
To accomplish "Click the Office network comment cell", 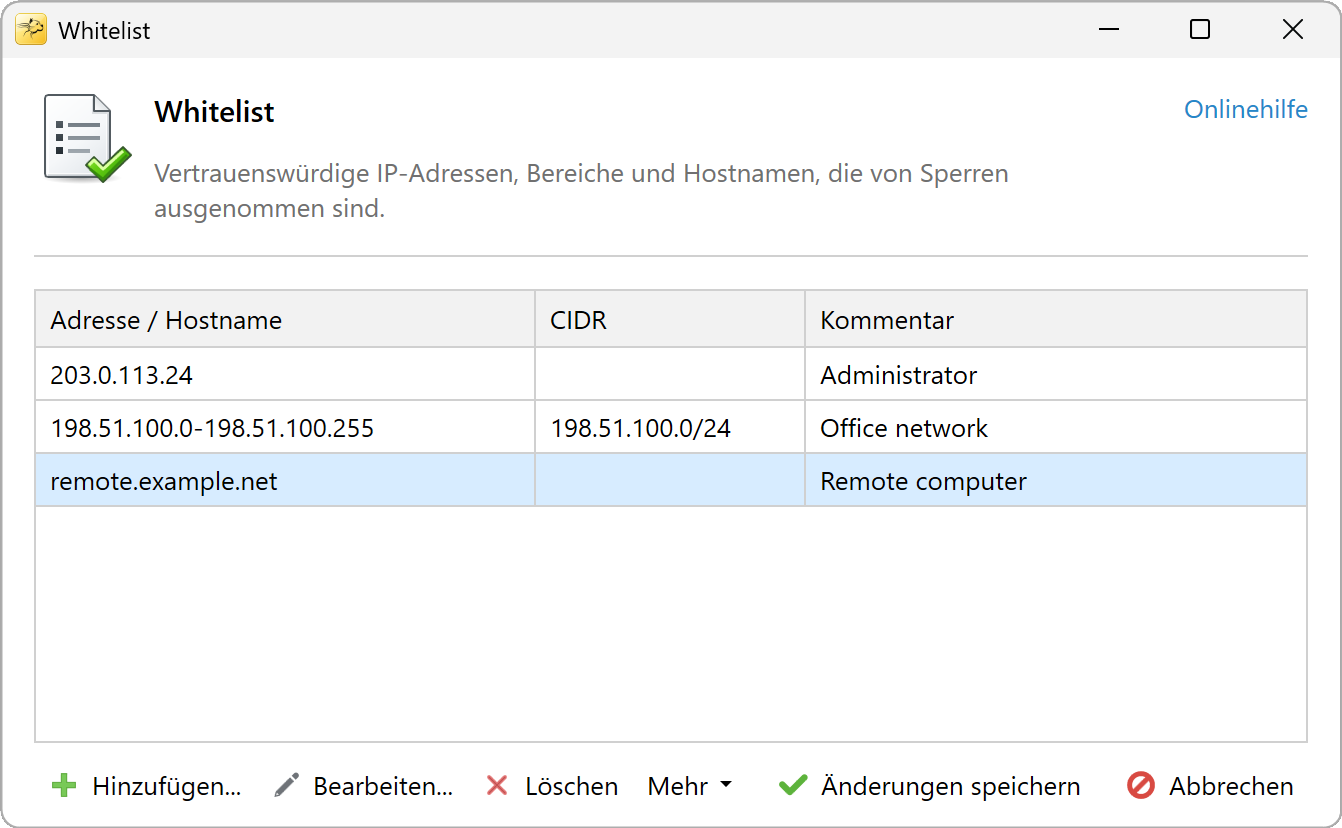I will 1056,428.
